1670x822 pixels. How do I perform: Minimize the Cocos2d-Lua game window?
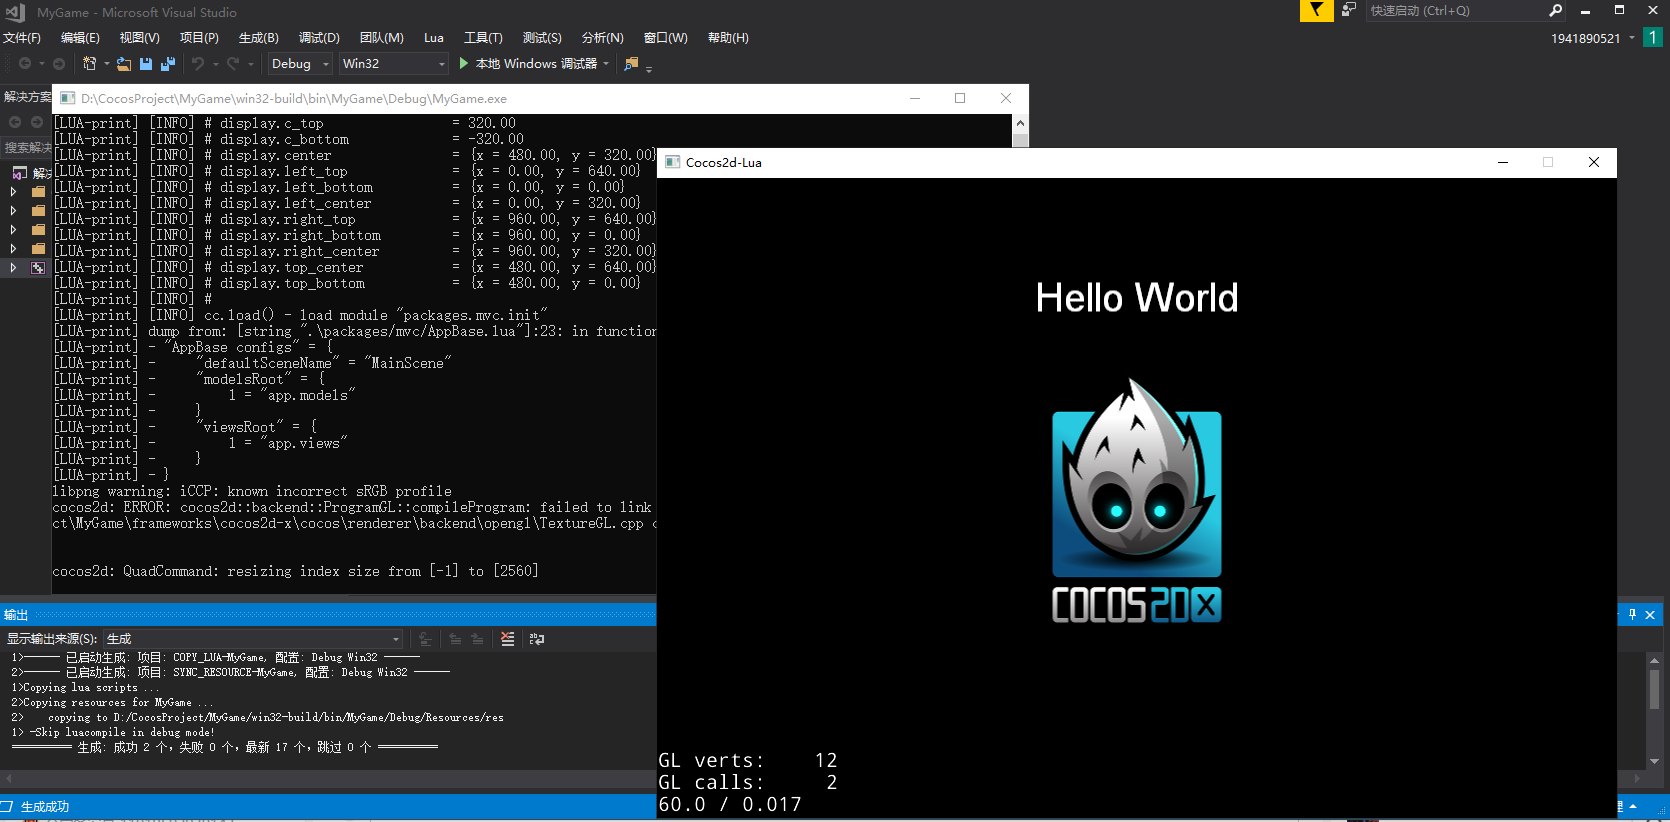click(1502, 162)
